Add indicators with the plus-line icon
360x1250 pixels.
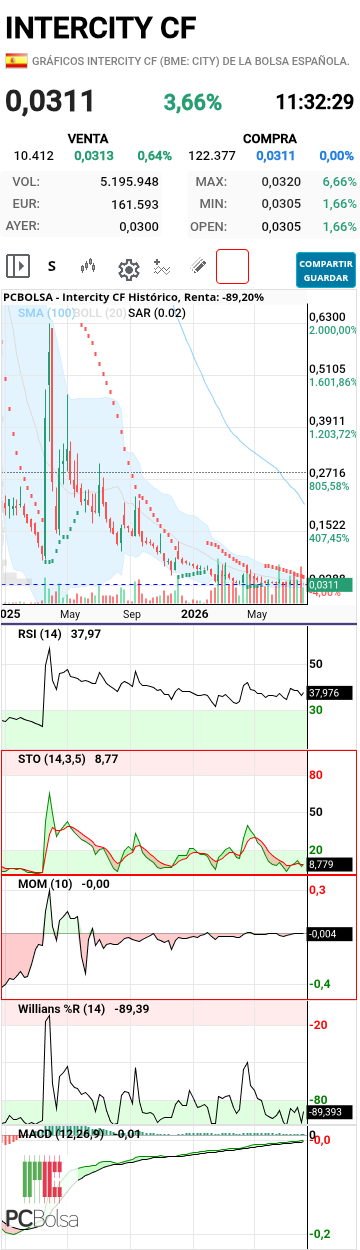[162, 267]
